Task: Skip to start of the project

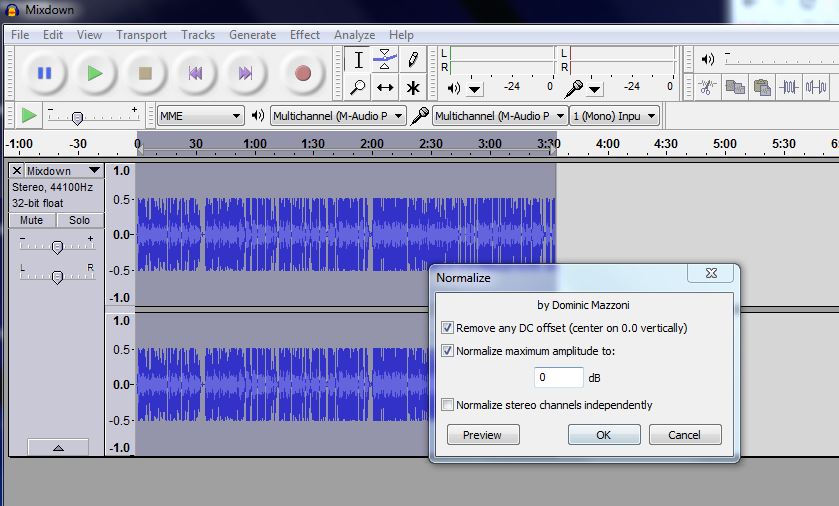Action: (195, 73)
